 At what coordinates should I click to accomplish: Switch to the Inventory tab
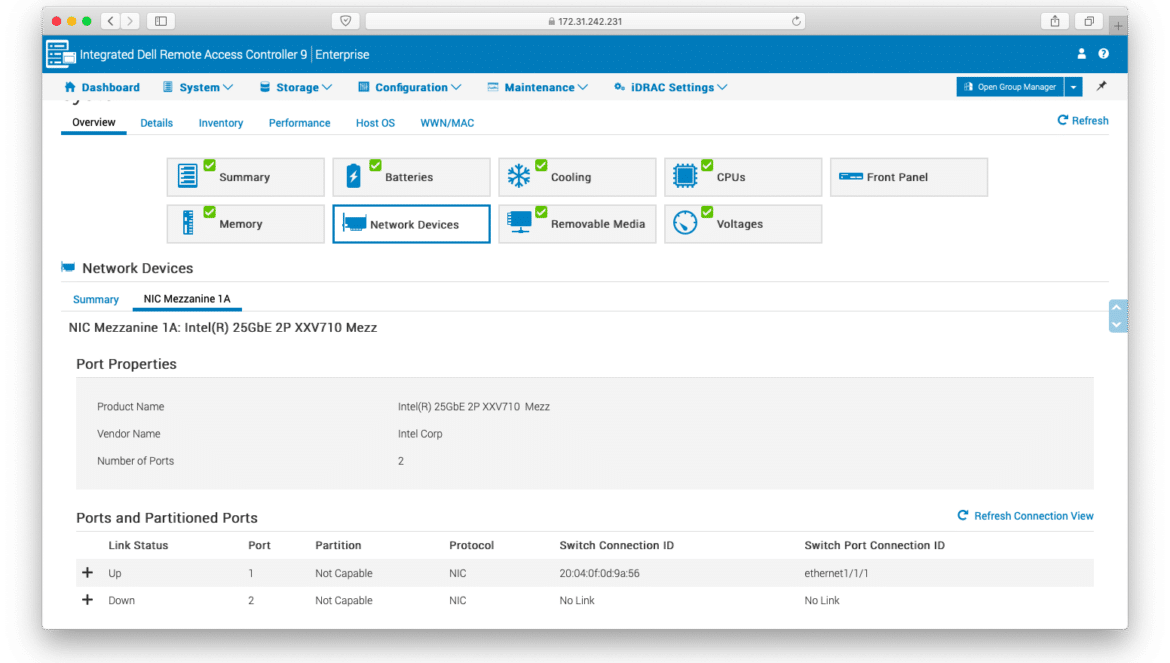[221, 123]
